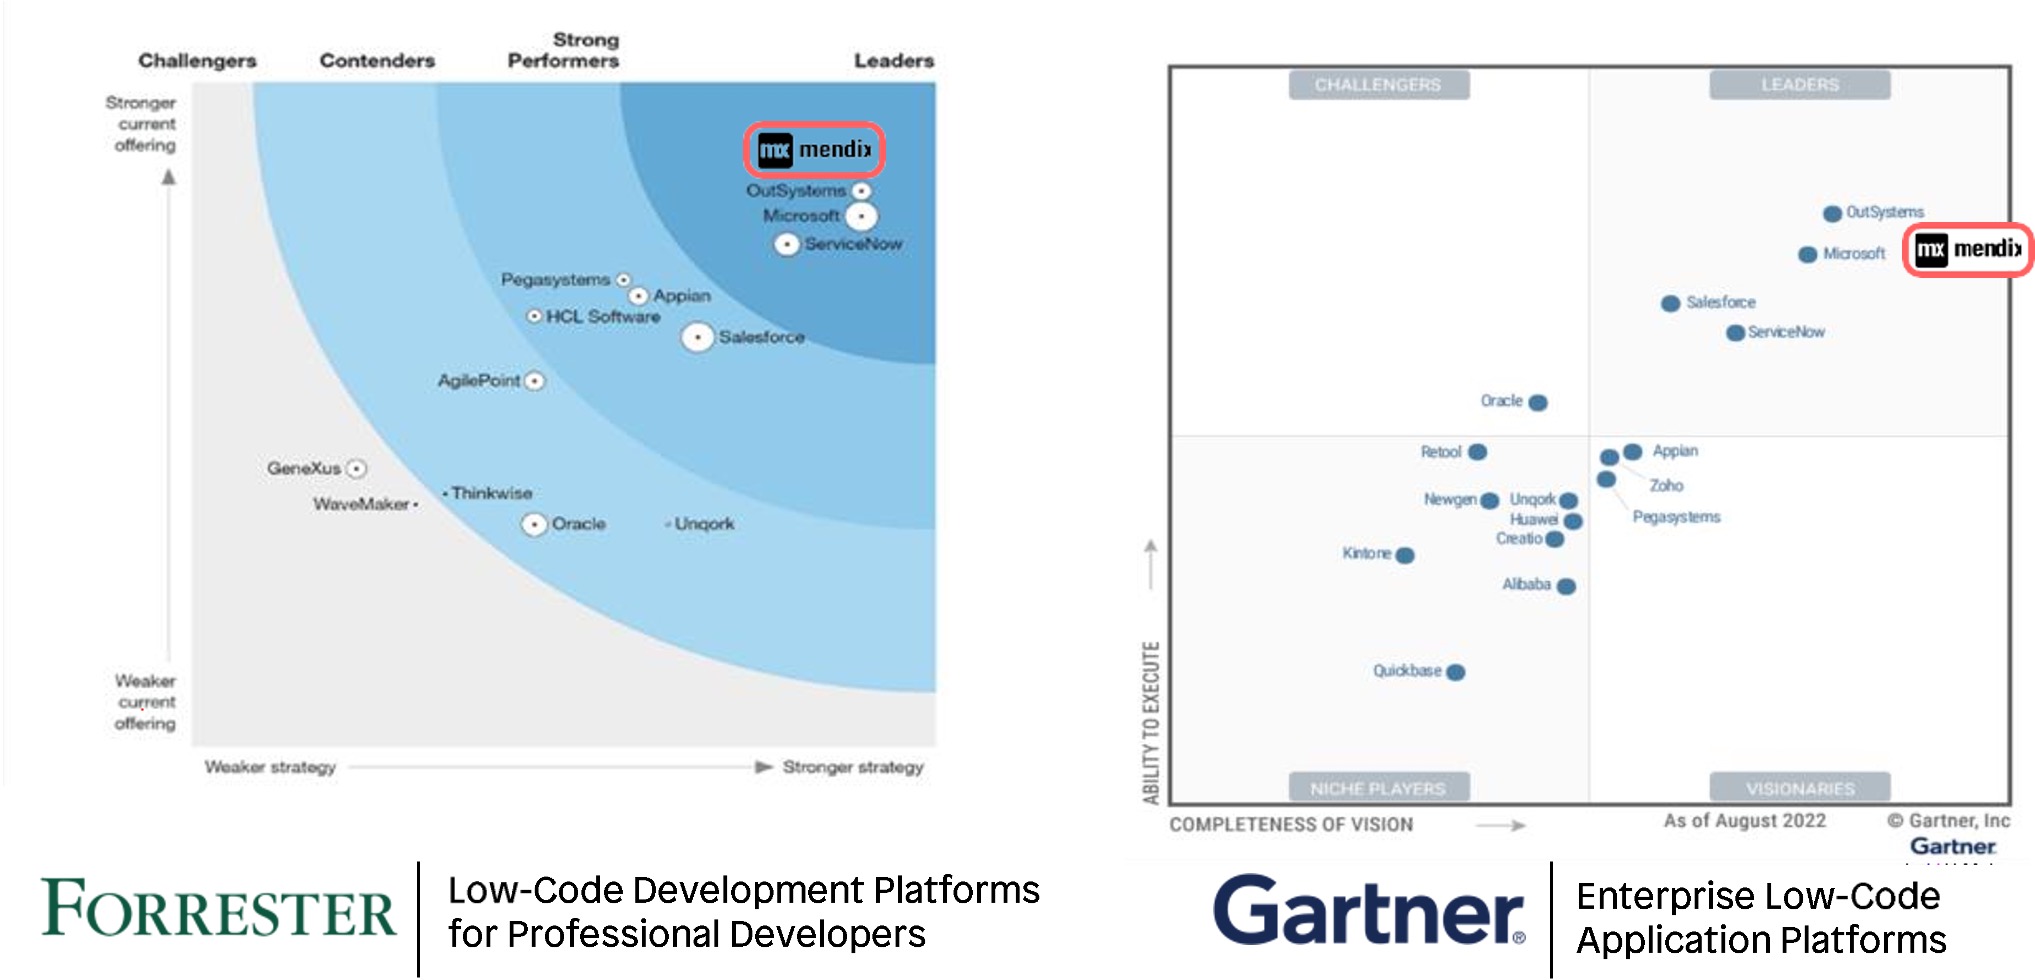Click the Contenders heading above the Forrester chart

click(x=377, y=61)
